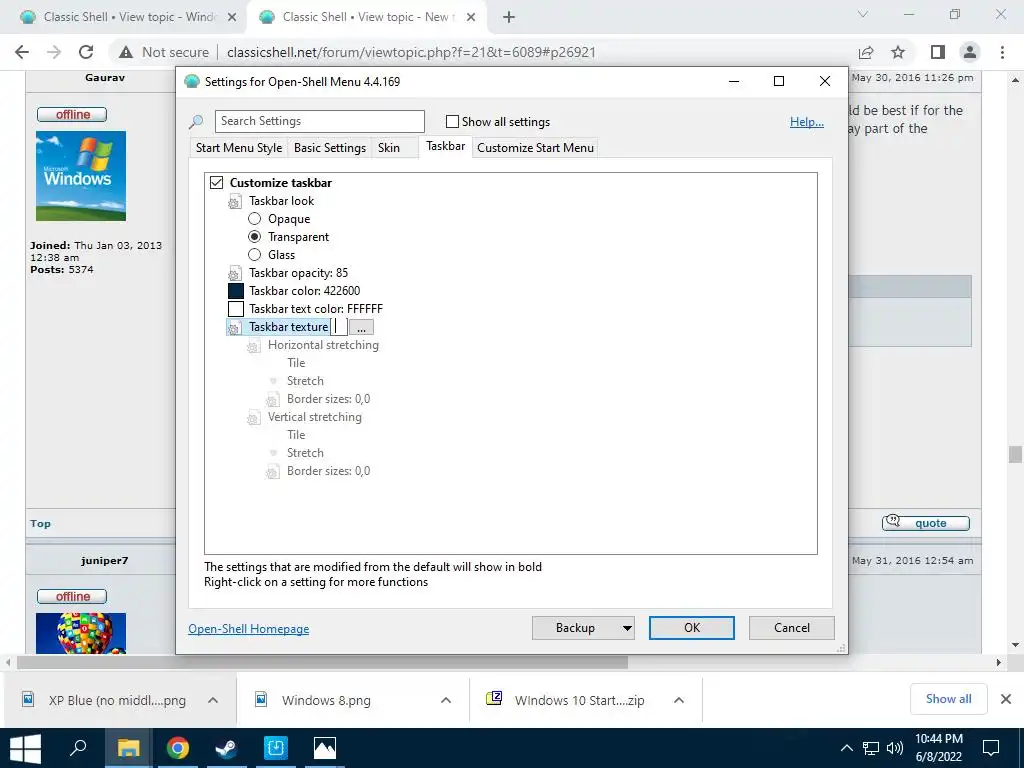The height and width of the screenshot is (768, 1024).
Task: Reload the page in Chrome
Action: click(x=86, y=52)
